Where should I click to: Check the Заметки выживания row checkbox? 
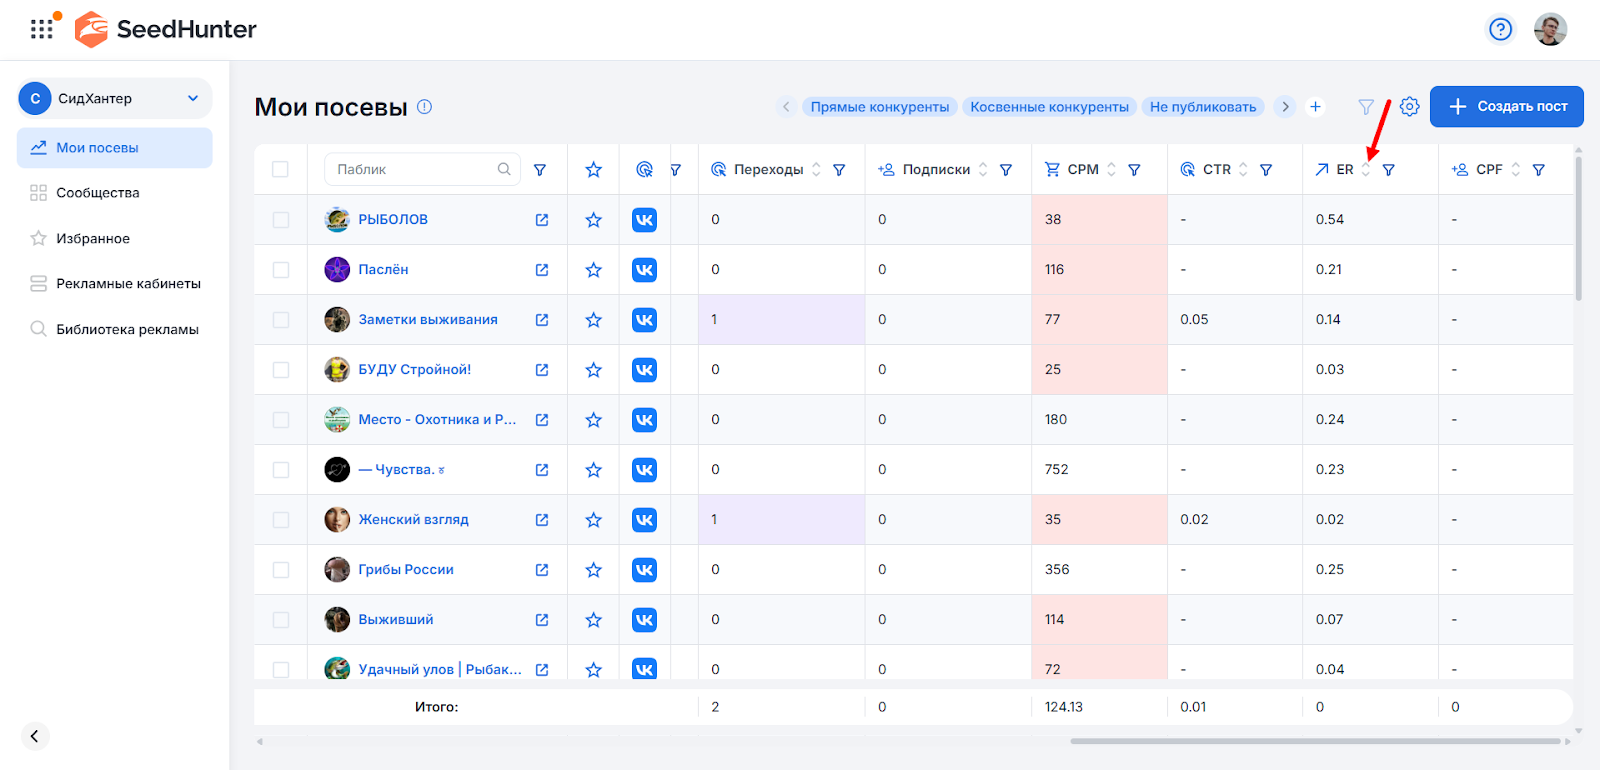coord(281,320)
